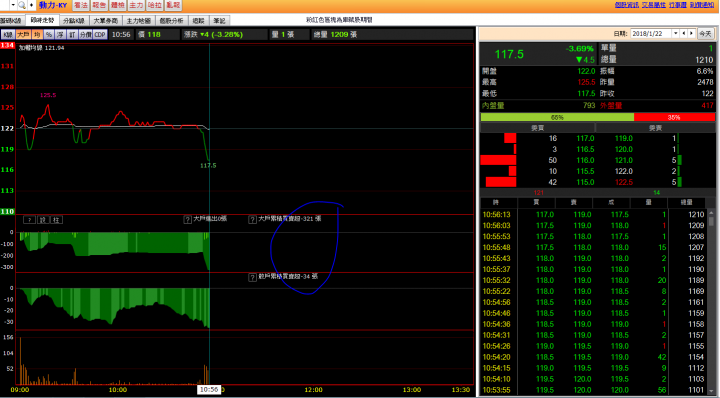Switch to the 即時走勢 tab
This screenshot has height=398, width=720.
coord(42,20)
